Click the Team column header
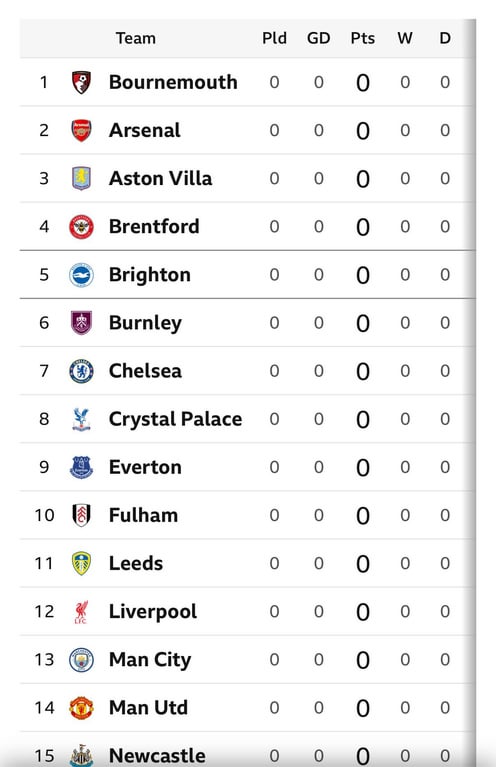This screenshot has width=496, height=767. tap(135, 38)
